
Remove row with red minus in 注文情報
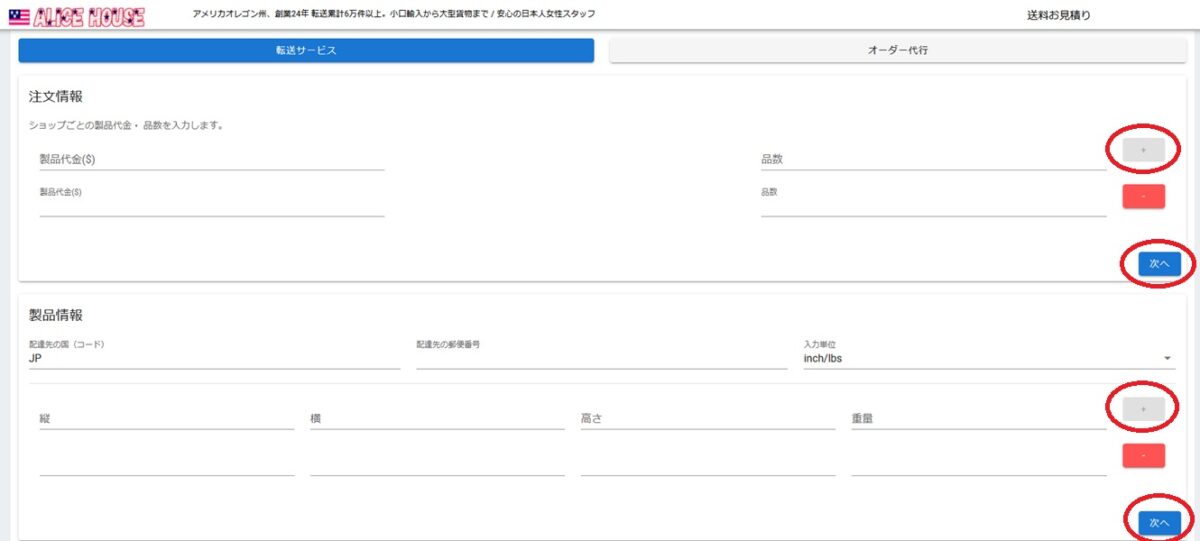(x=1143, y=196)
